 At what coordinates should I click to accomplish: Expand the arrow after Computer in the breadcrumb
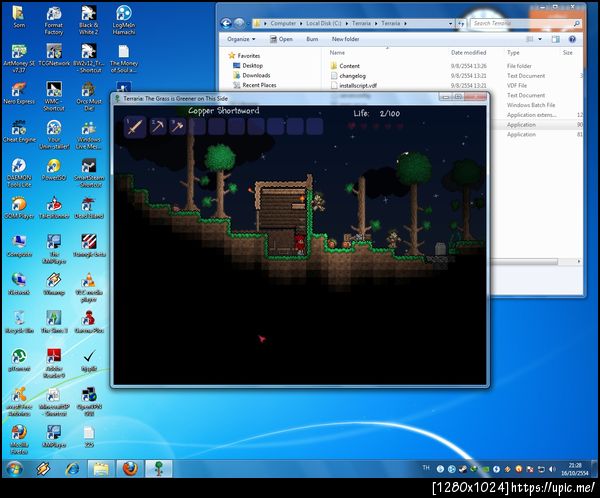pos(301,23)
